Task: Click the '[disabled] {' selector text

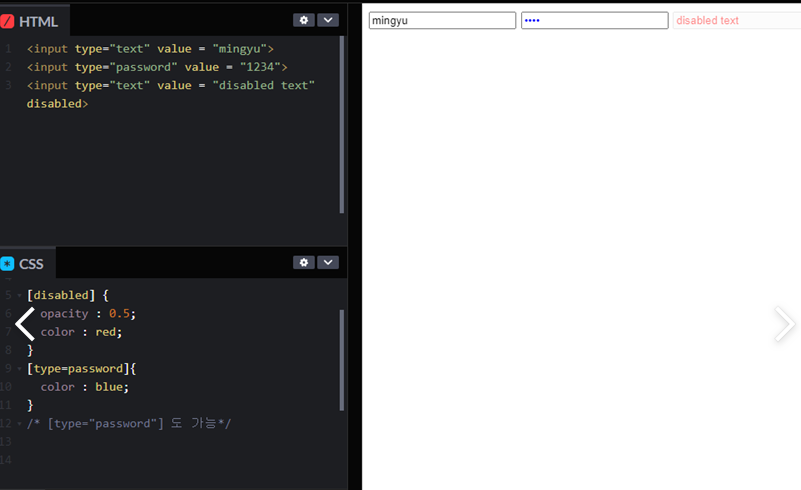Action: coord(67,295)
